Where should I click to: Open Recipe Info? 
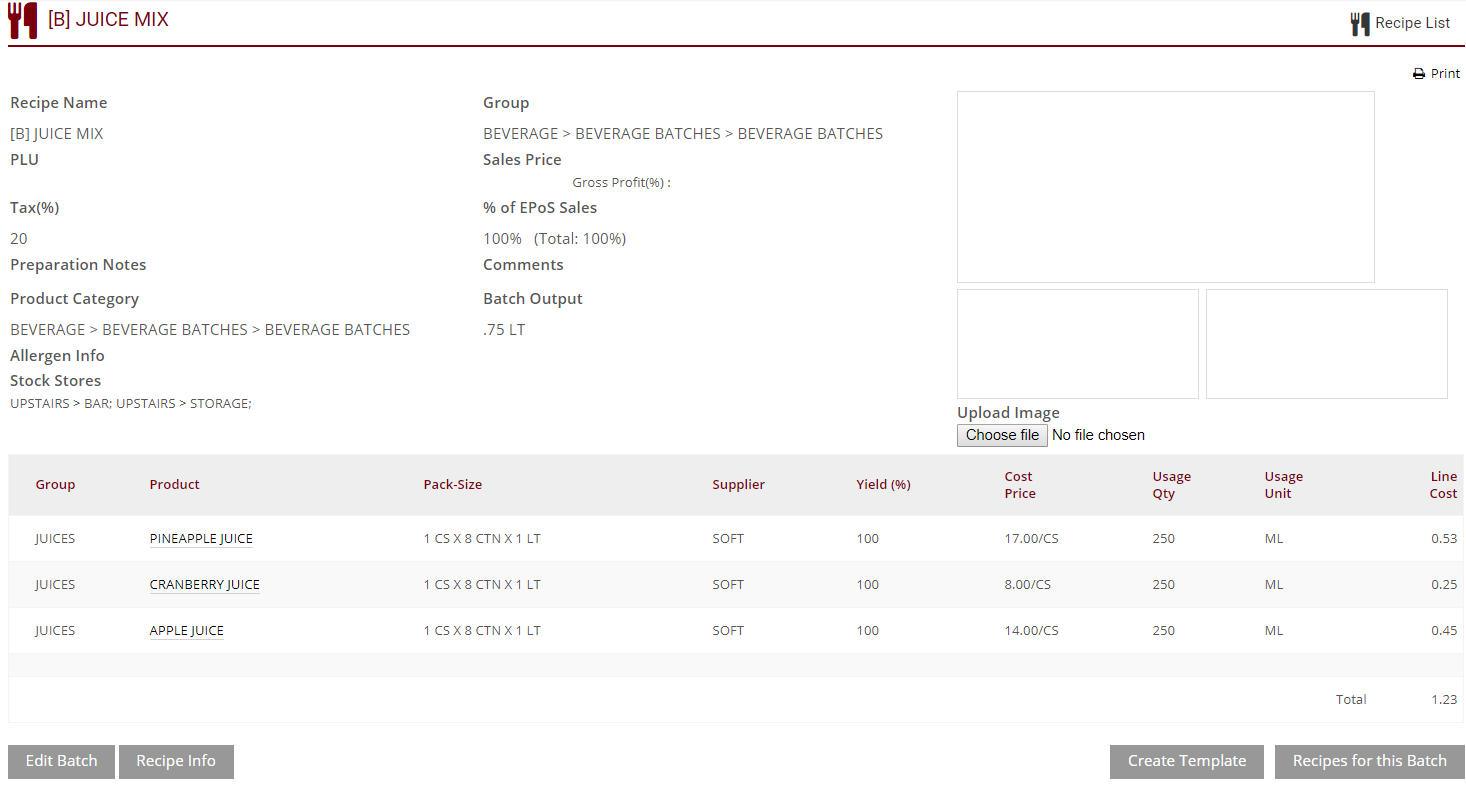tap(176, 761)
